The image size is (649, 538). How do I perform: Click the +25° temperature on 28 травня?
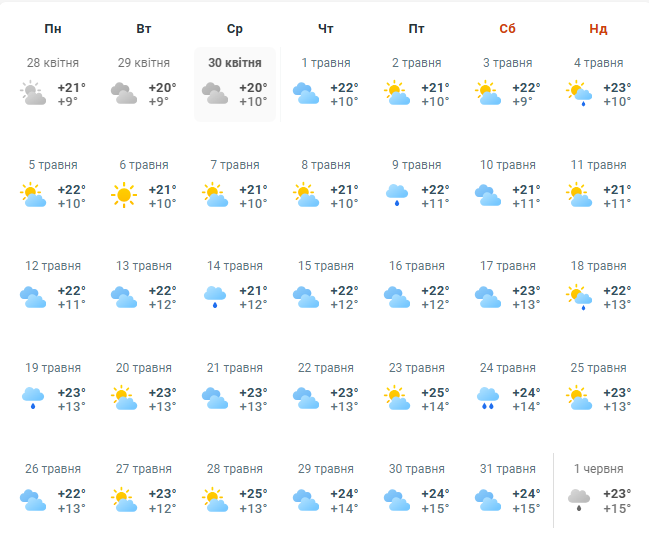pyautogui.click(x=252, y=492)
